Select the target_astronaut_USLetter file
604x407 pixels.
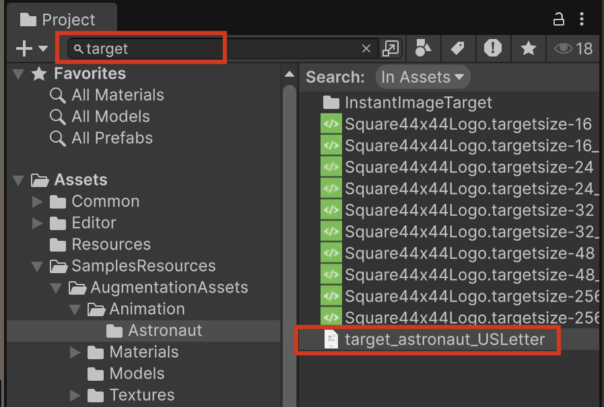tap(444, 340)
